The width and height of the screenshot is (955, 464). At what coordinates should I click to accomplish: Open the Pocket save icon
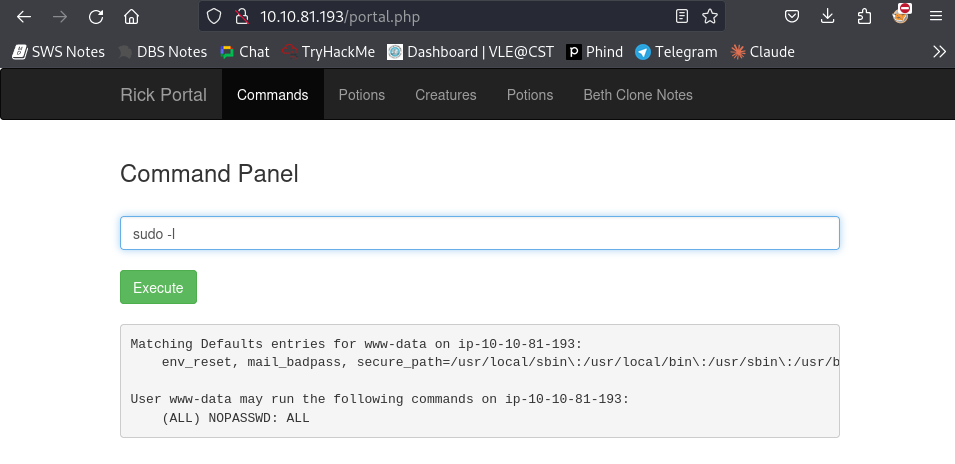pos(792,16)
